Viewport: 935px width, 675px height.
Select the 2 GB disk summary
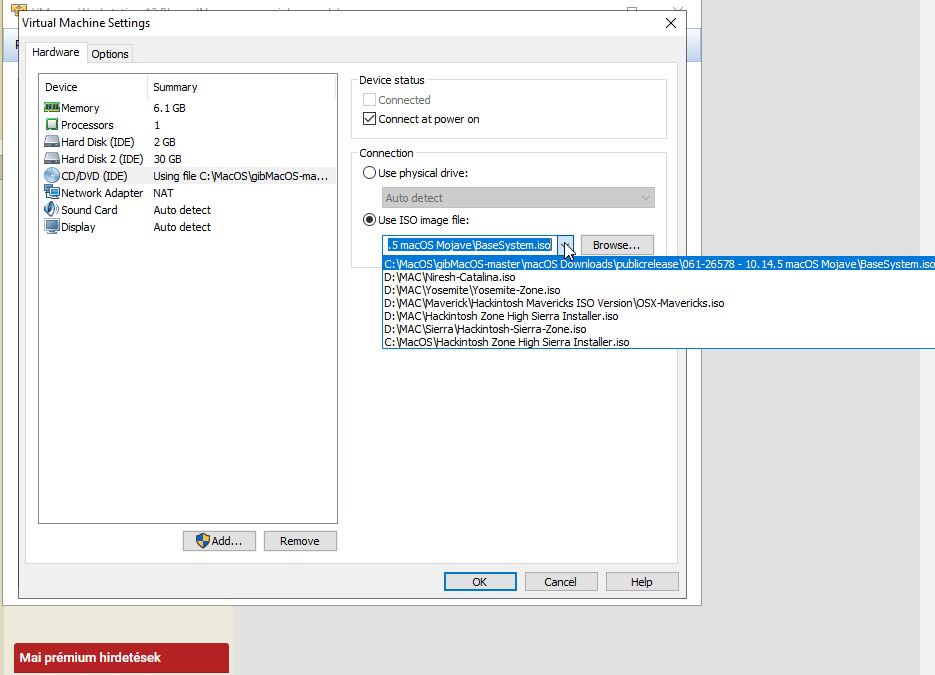point(165,142)
